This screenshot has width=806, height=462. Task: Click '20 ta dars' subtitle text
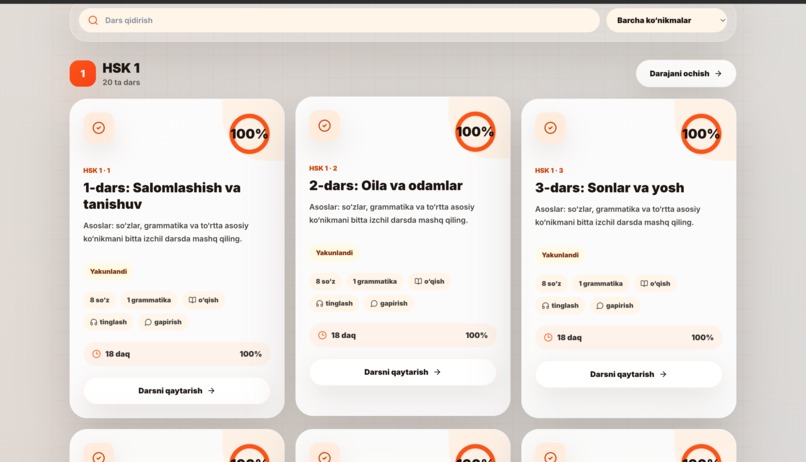(x=121, y=82)
